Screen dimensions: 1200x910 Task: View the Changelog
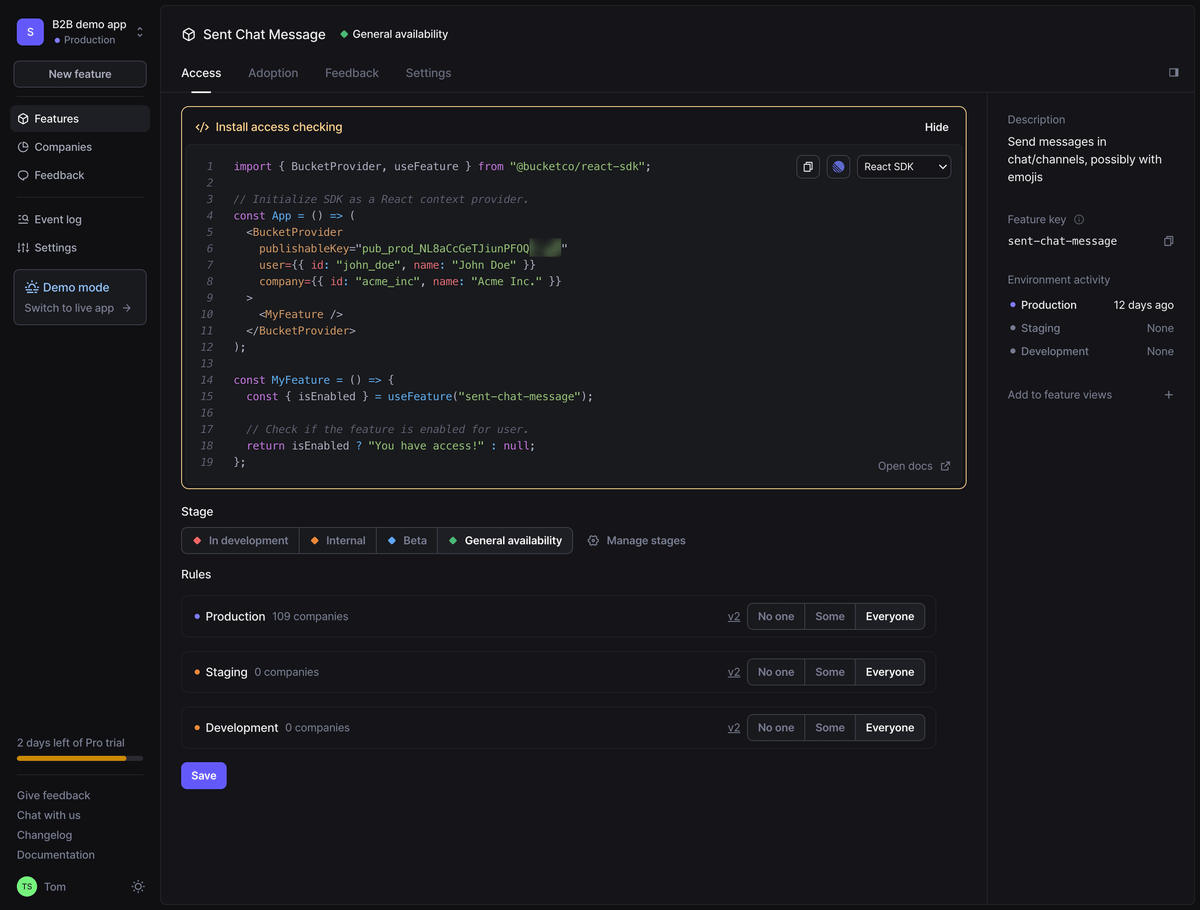[45, 835]
